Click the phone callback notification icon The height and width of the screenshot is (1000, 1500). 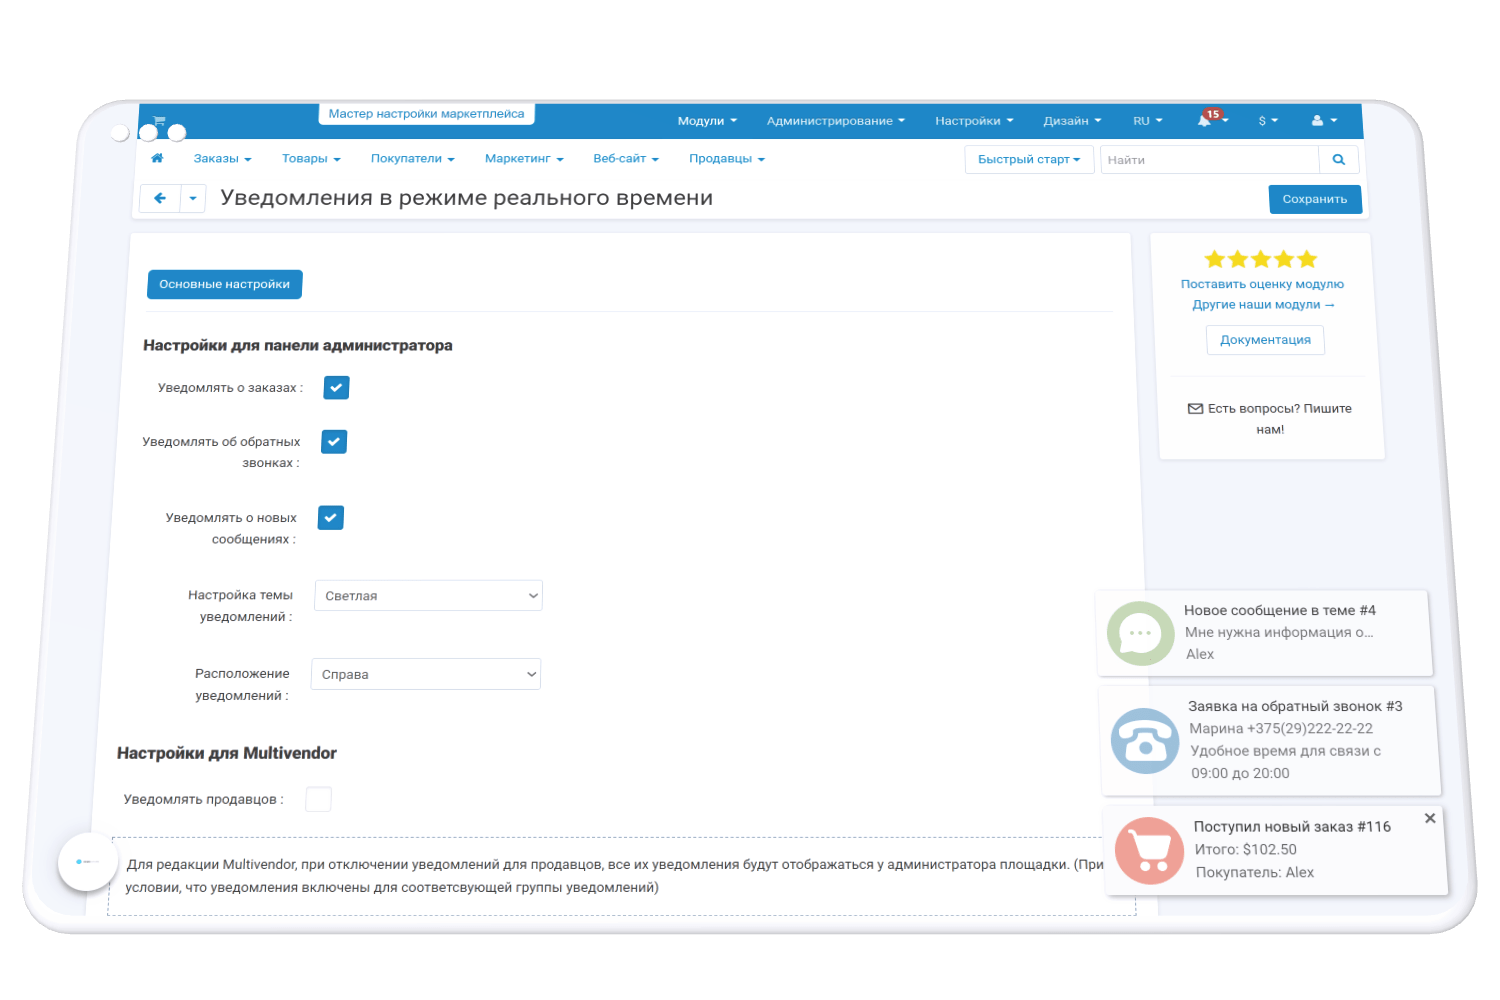[x=1145, y=741]
